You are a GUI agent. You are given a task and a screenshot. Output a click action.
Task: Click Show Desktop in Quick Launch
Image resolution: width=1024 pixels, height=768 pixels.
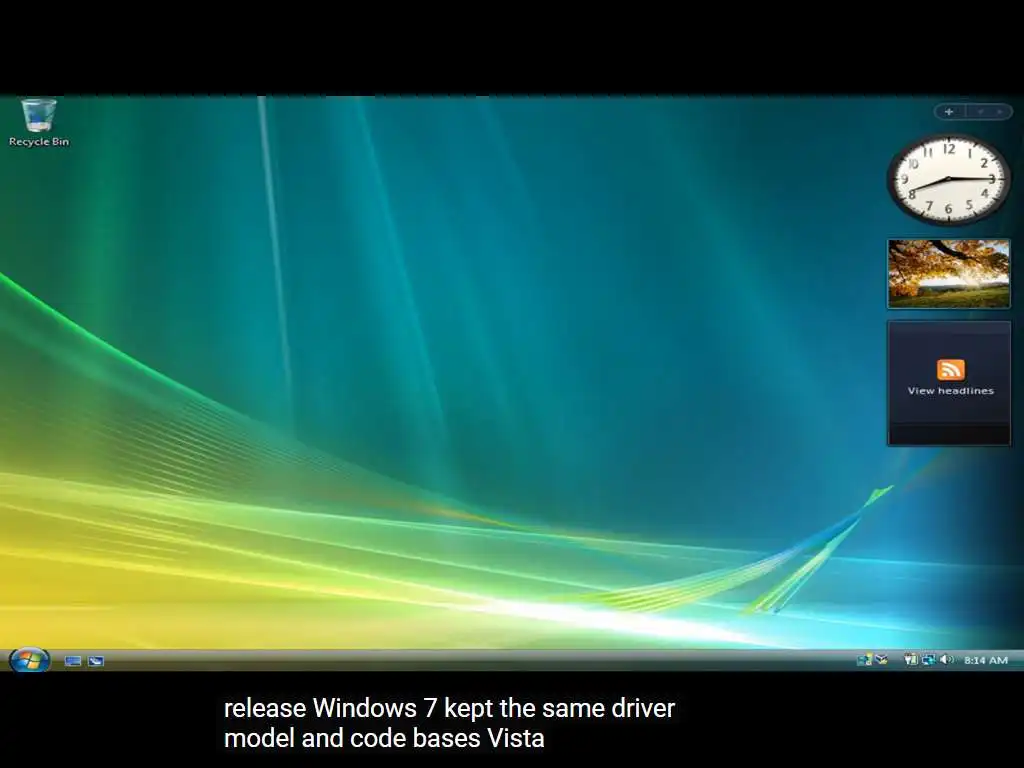tap(73, 661)
